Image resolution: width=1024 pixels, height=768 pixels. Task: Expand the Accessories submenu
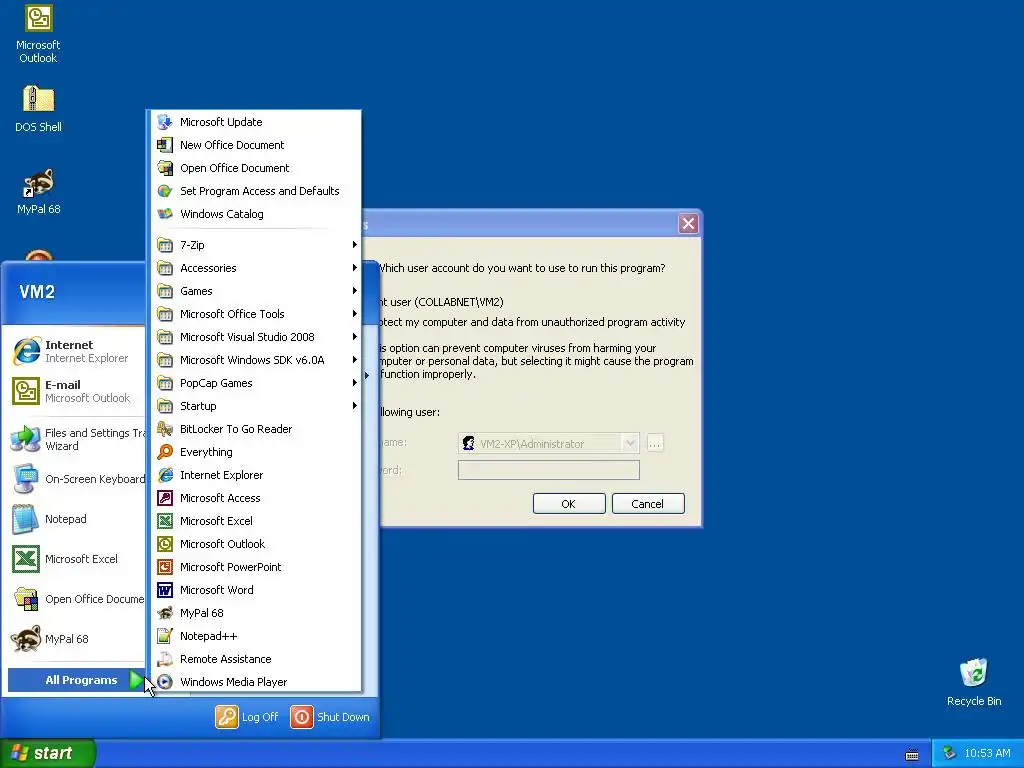click(257, 268)
